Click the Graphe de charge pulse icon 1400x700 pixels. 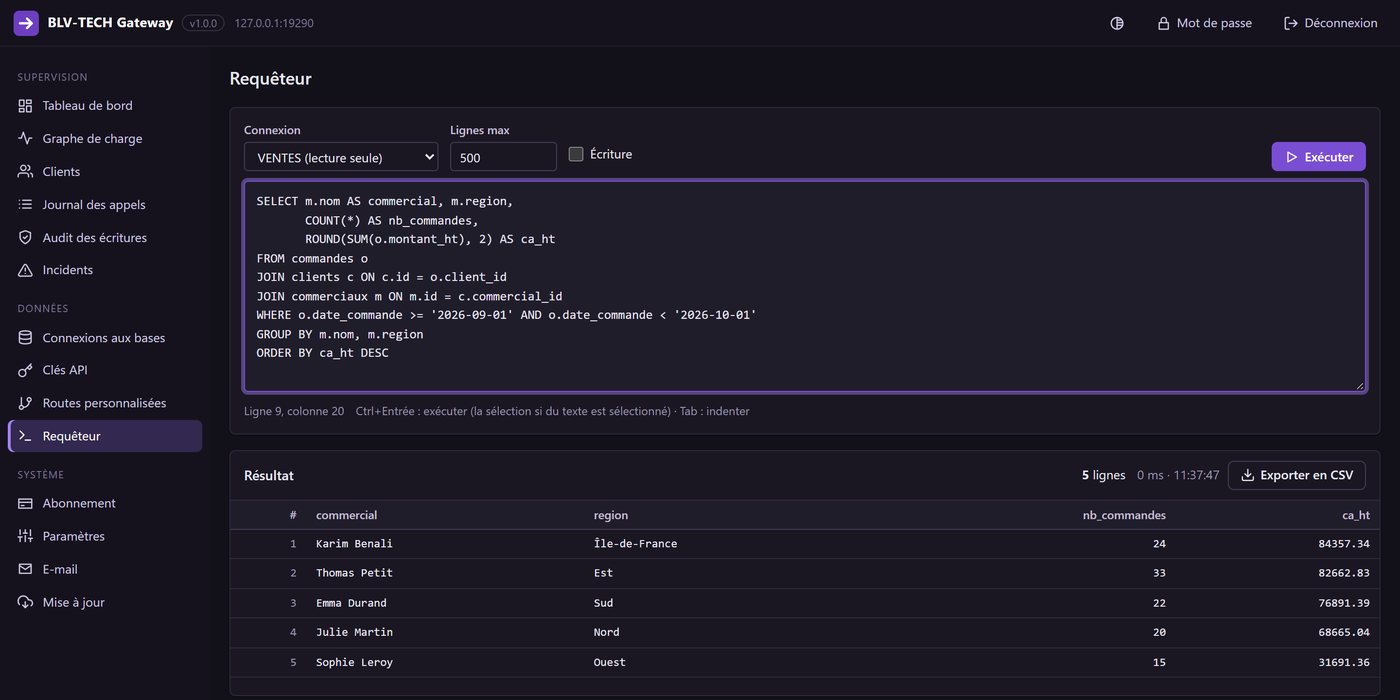pyautogui.click(x=25, y=139)
